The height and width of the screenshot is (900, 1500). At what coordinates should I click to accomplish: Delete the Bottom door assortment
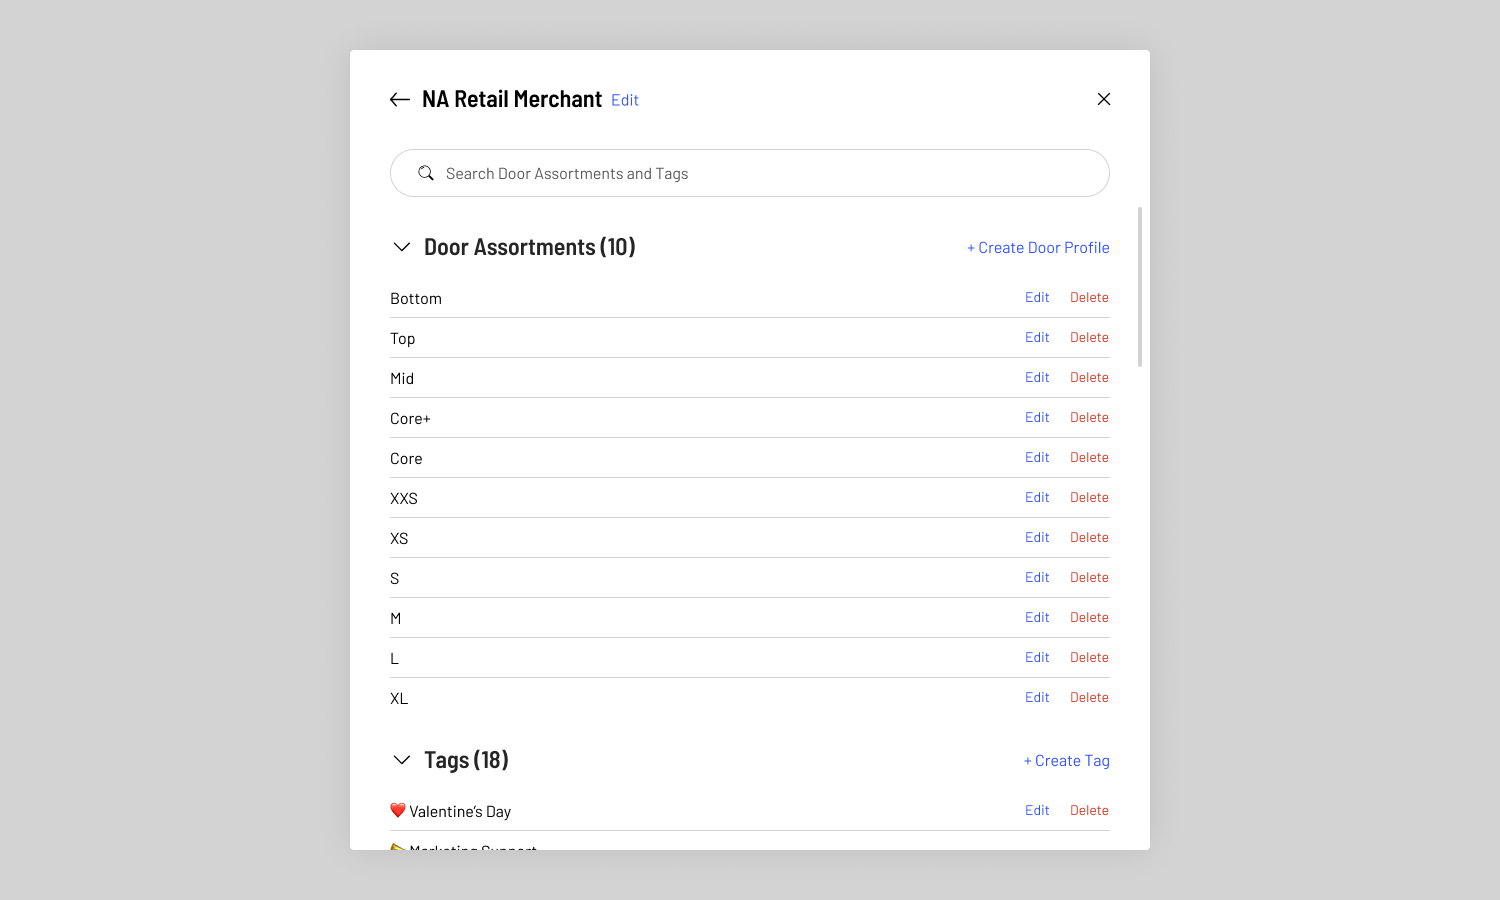(1089, 297)
